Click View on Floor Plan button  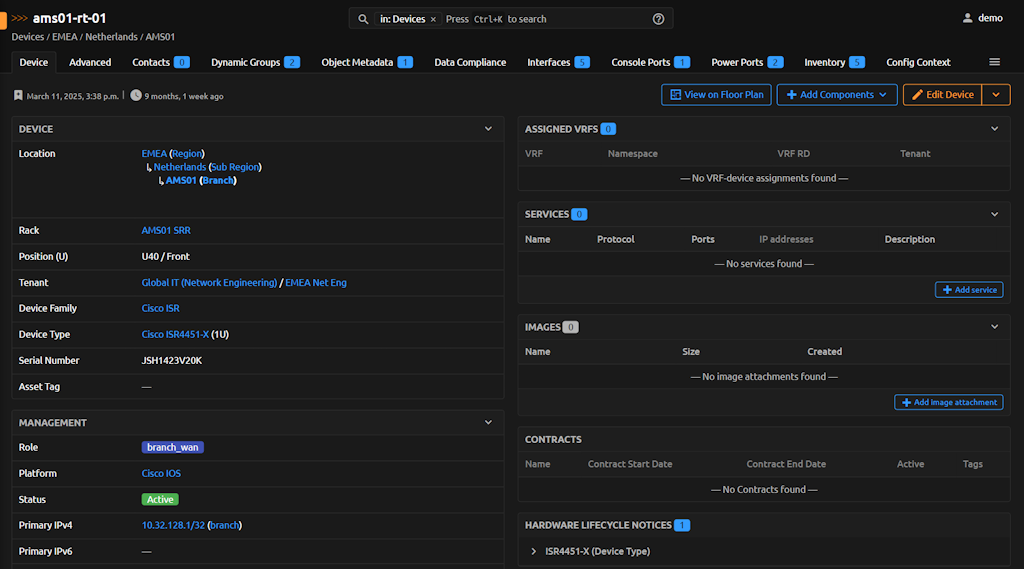click(x=716, y=95)
